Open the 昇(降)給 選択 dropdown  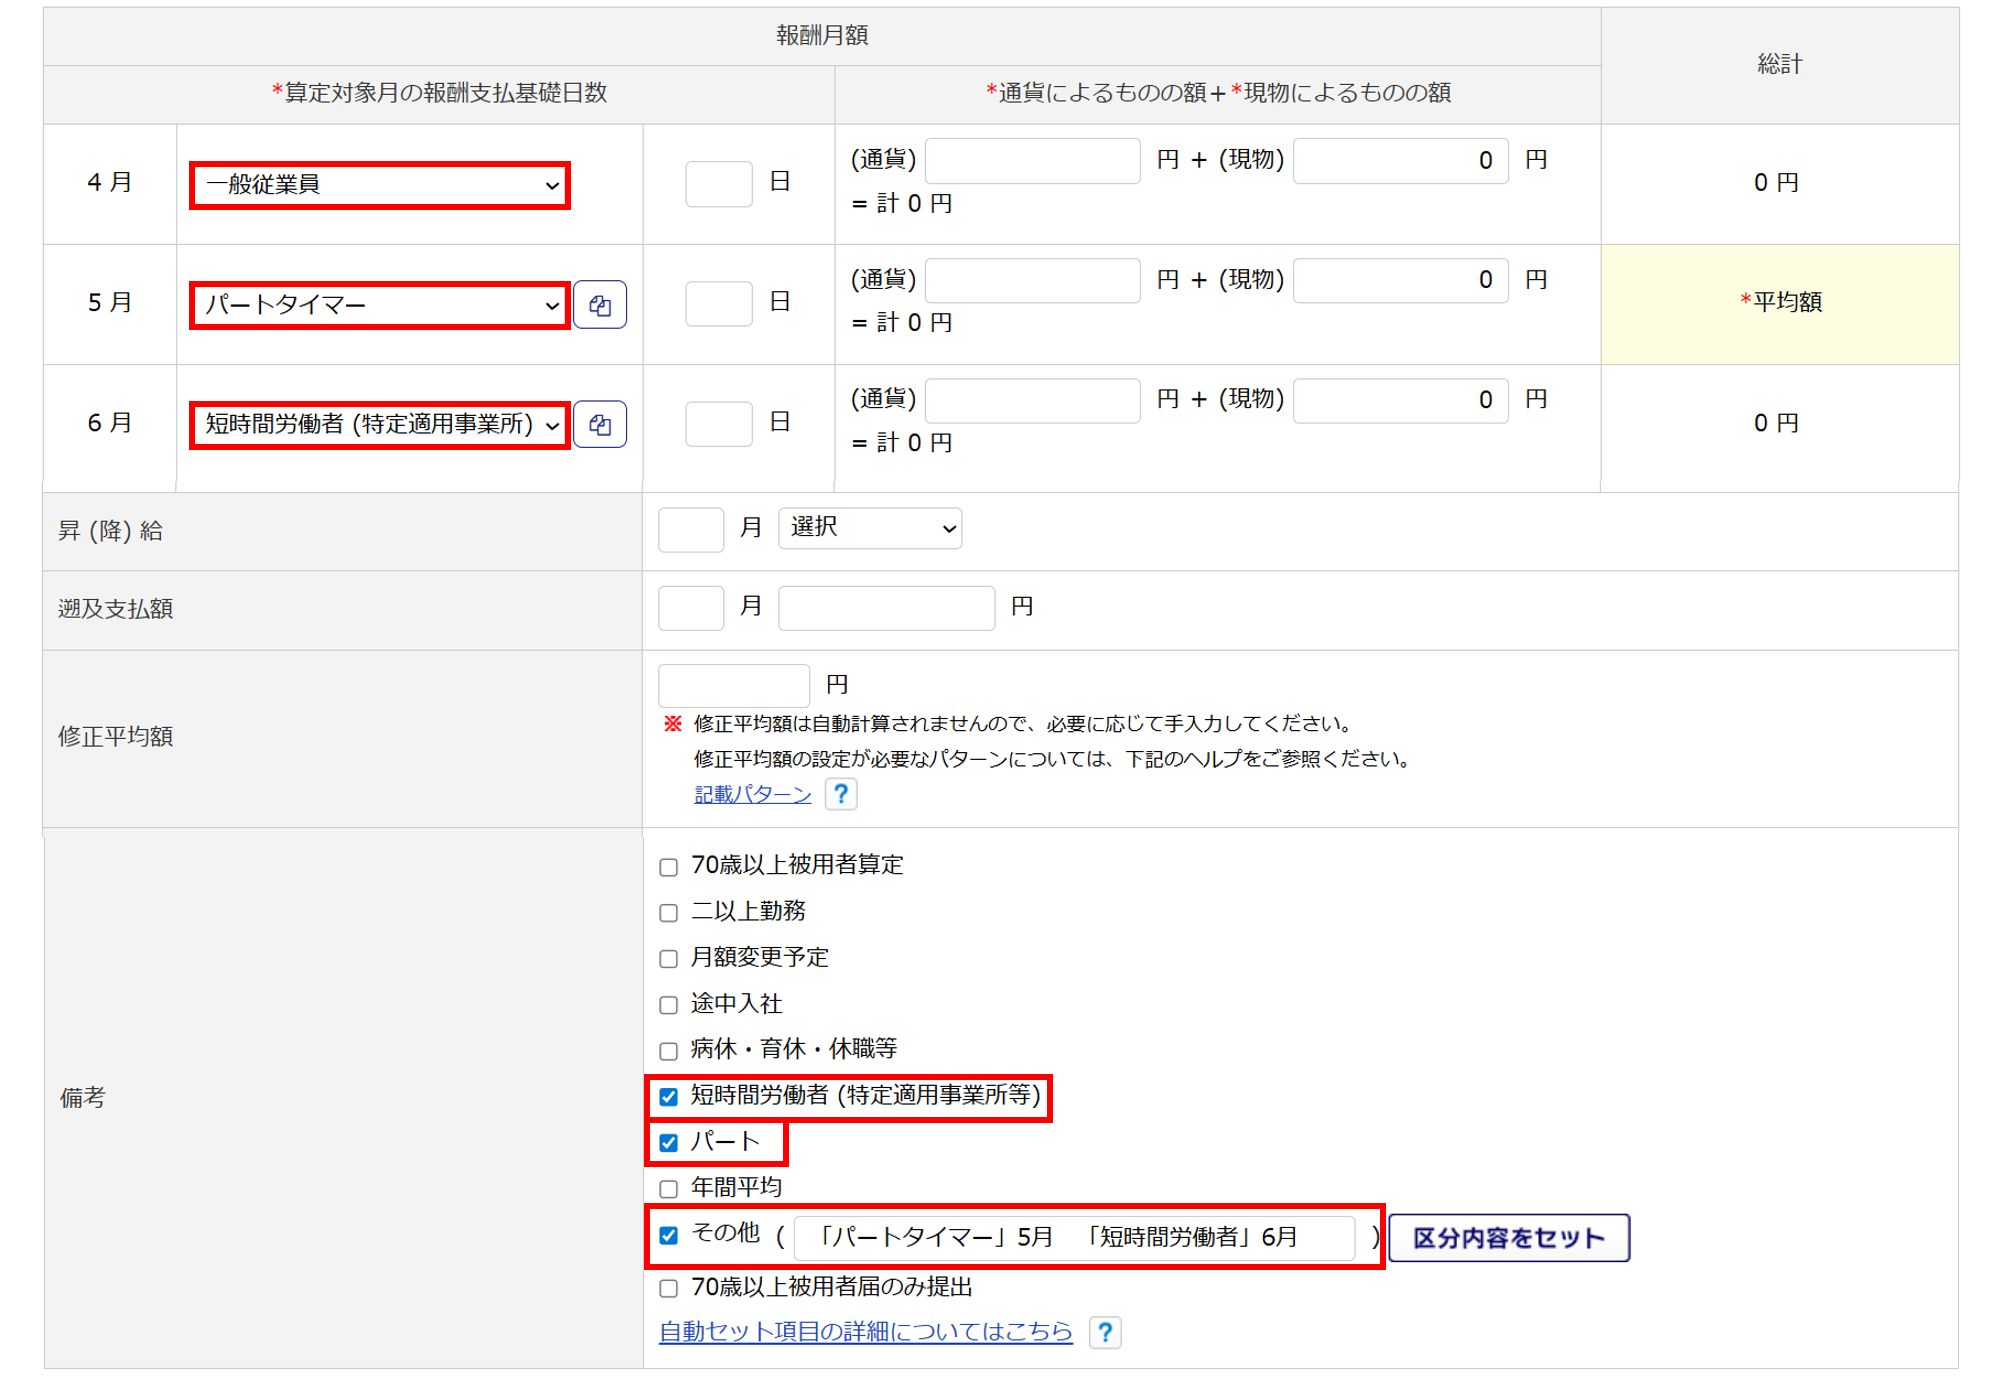[x=870, y=528]
